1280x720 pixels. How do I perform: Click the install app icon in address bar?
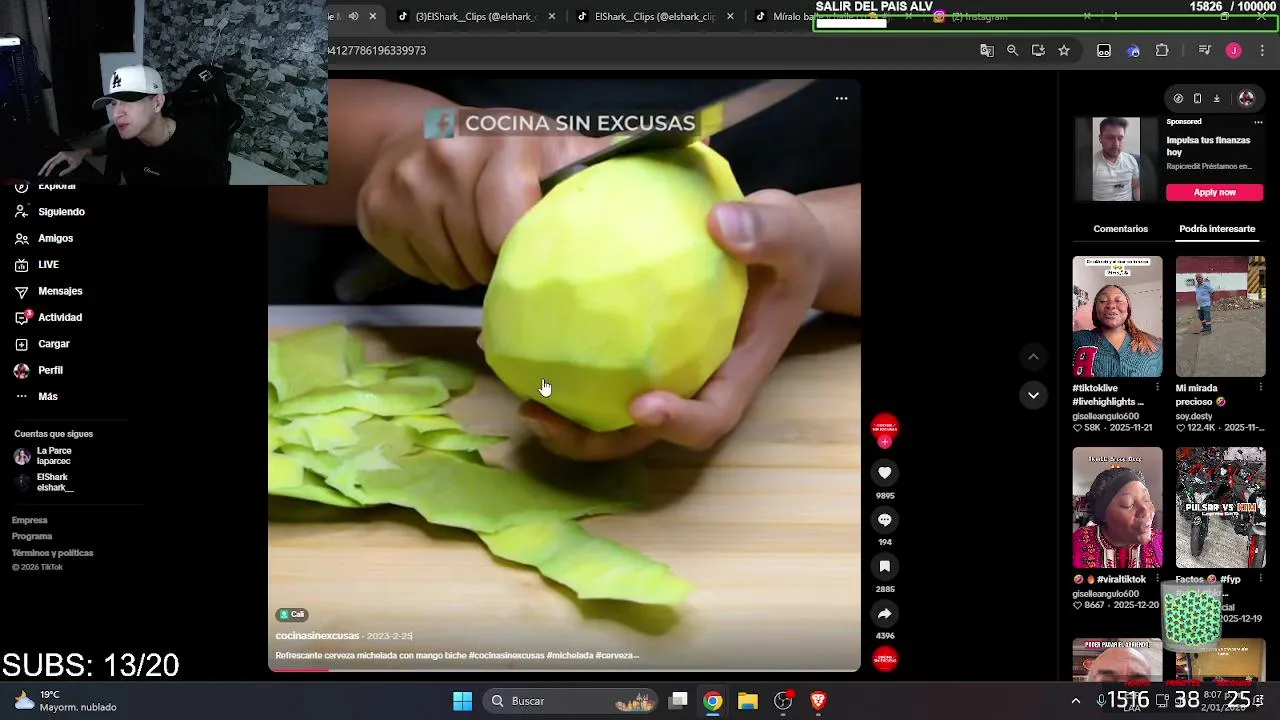(x=1038, y=50)
